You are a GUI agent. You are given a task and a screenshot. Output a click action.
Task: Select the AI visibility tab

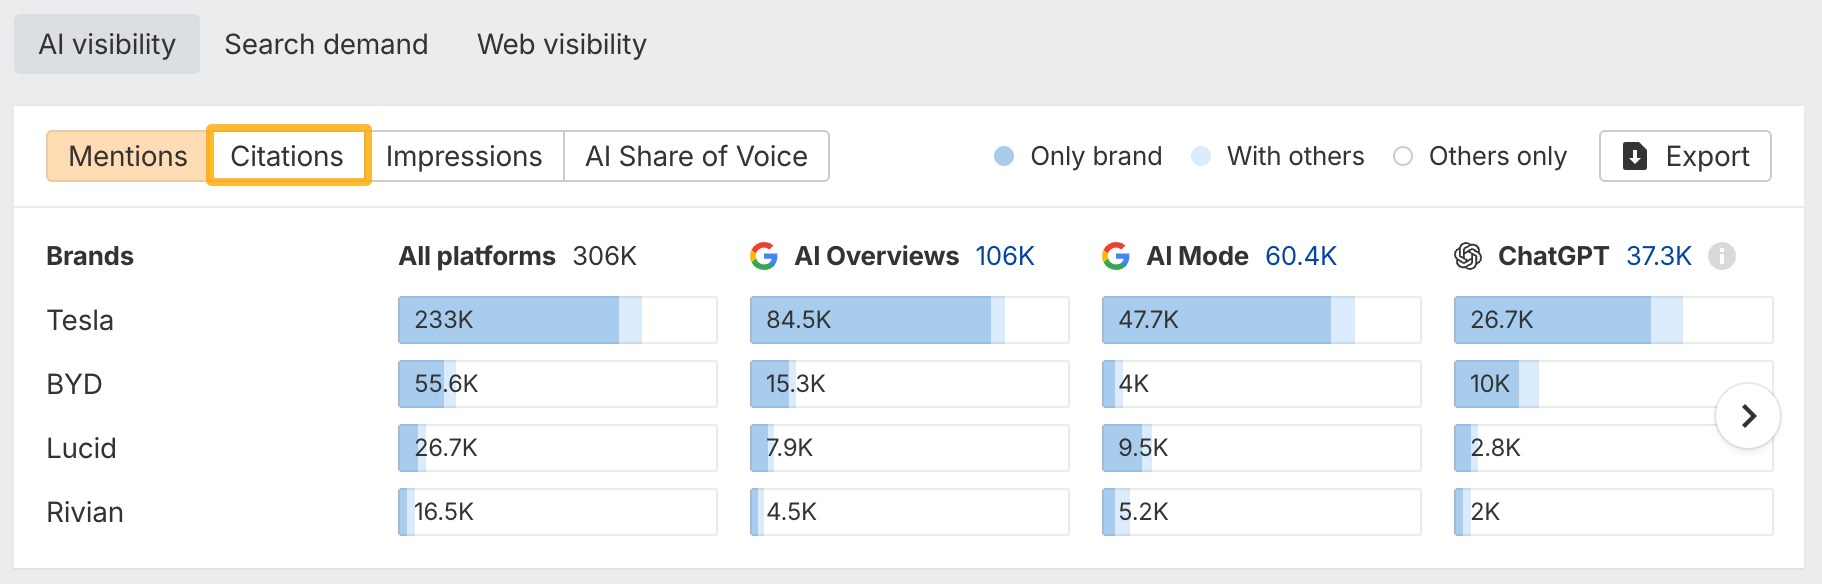pyautogui.click(x=107, y=44)
